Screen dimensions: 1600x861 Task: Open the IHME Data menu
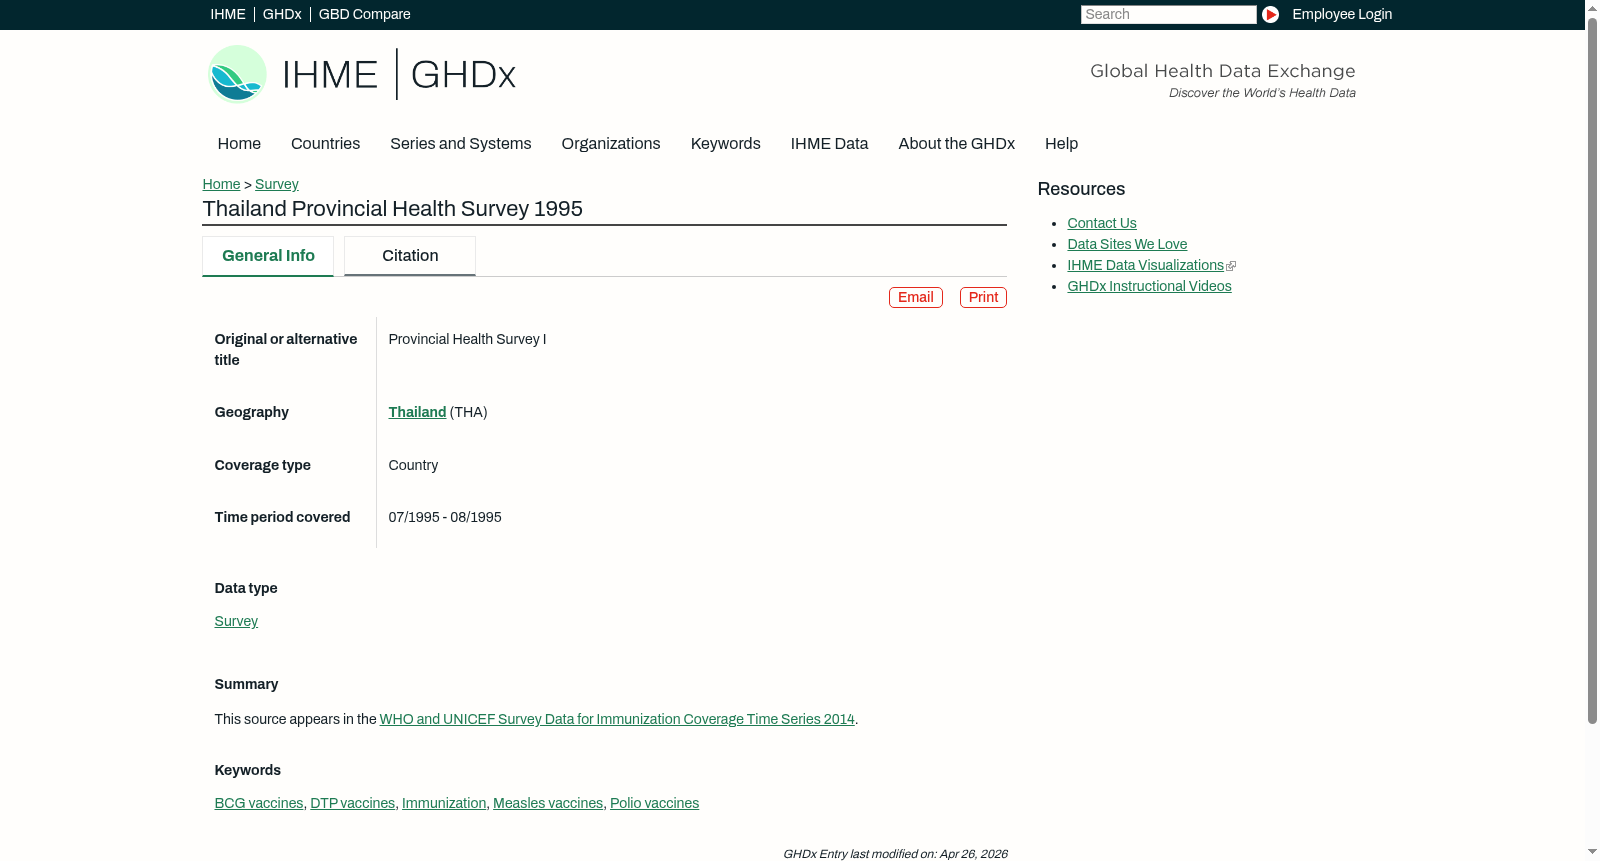(829, 144)
